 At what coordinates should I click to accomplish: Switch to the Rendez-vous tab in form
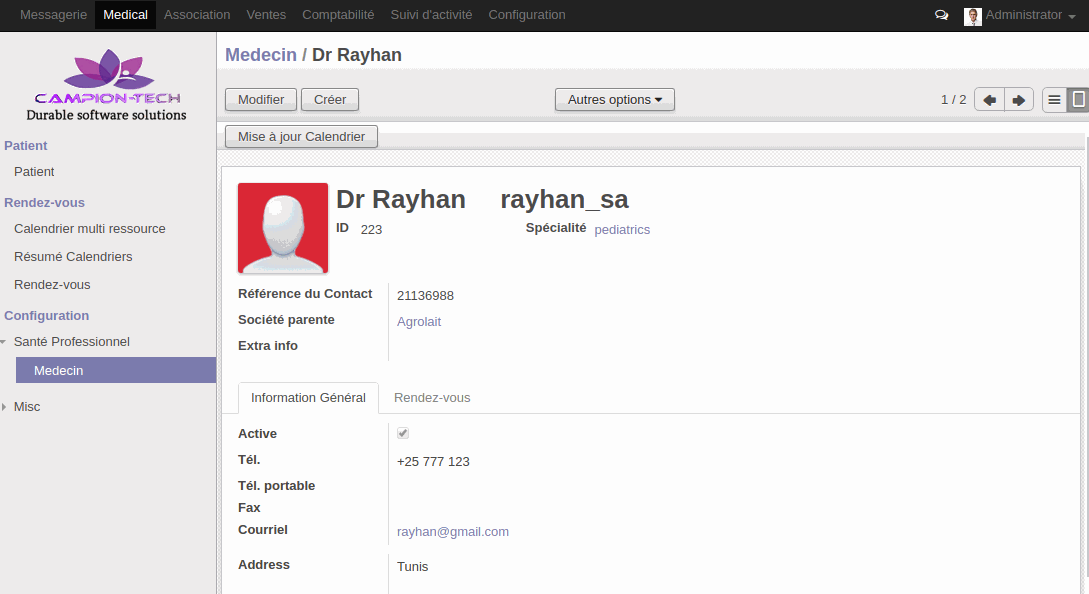[x=432, y=397]
